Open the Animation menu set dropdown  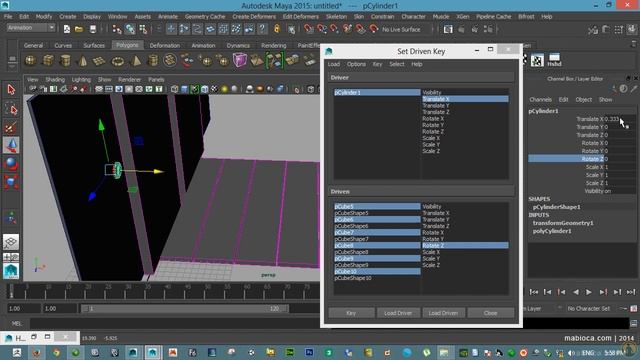31,28
